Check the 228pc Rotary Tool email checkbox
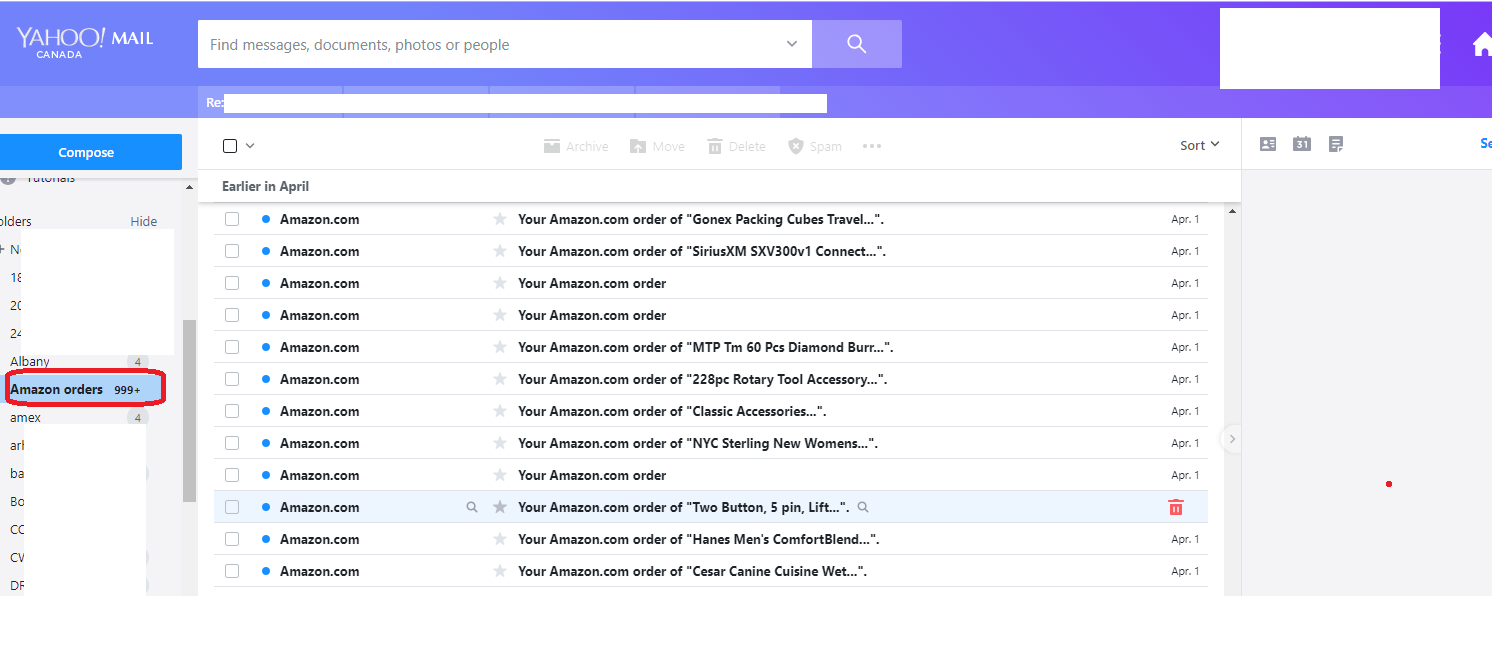 [232, 379]
